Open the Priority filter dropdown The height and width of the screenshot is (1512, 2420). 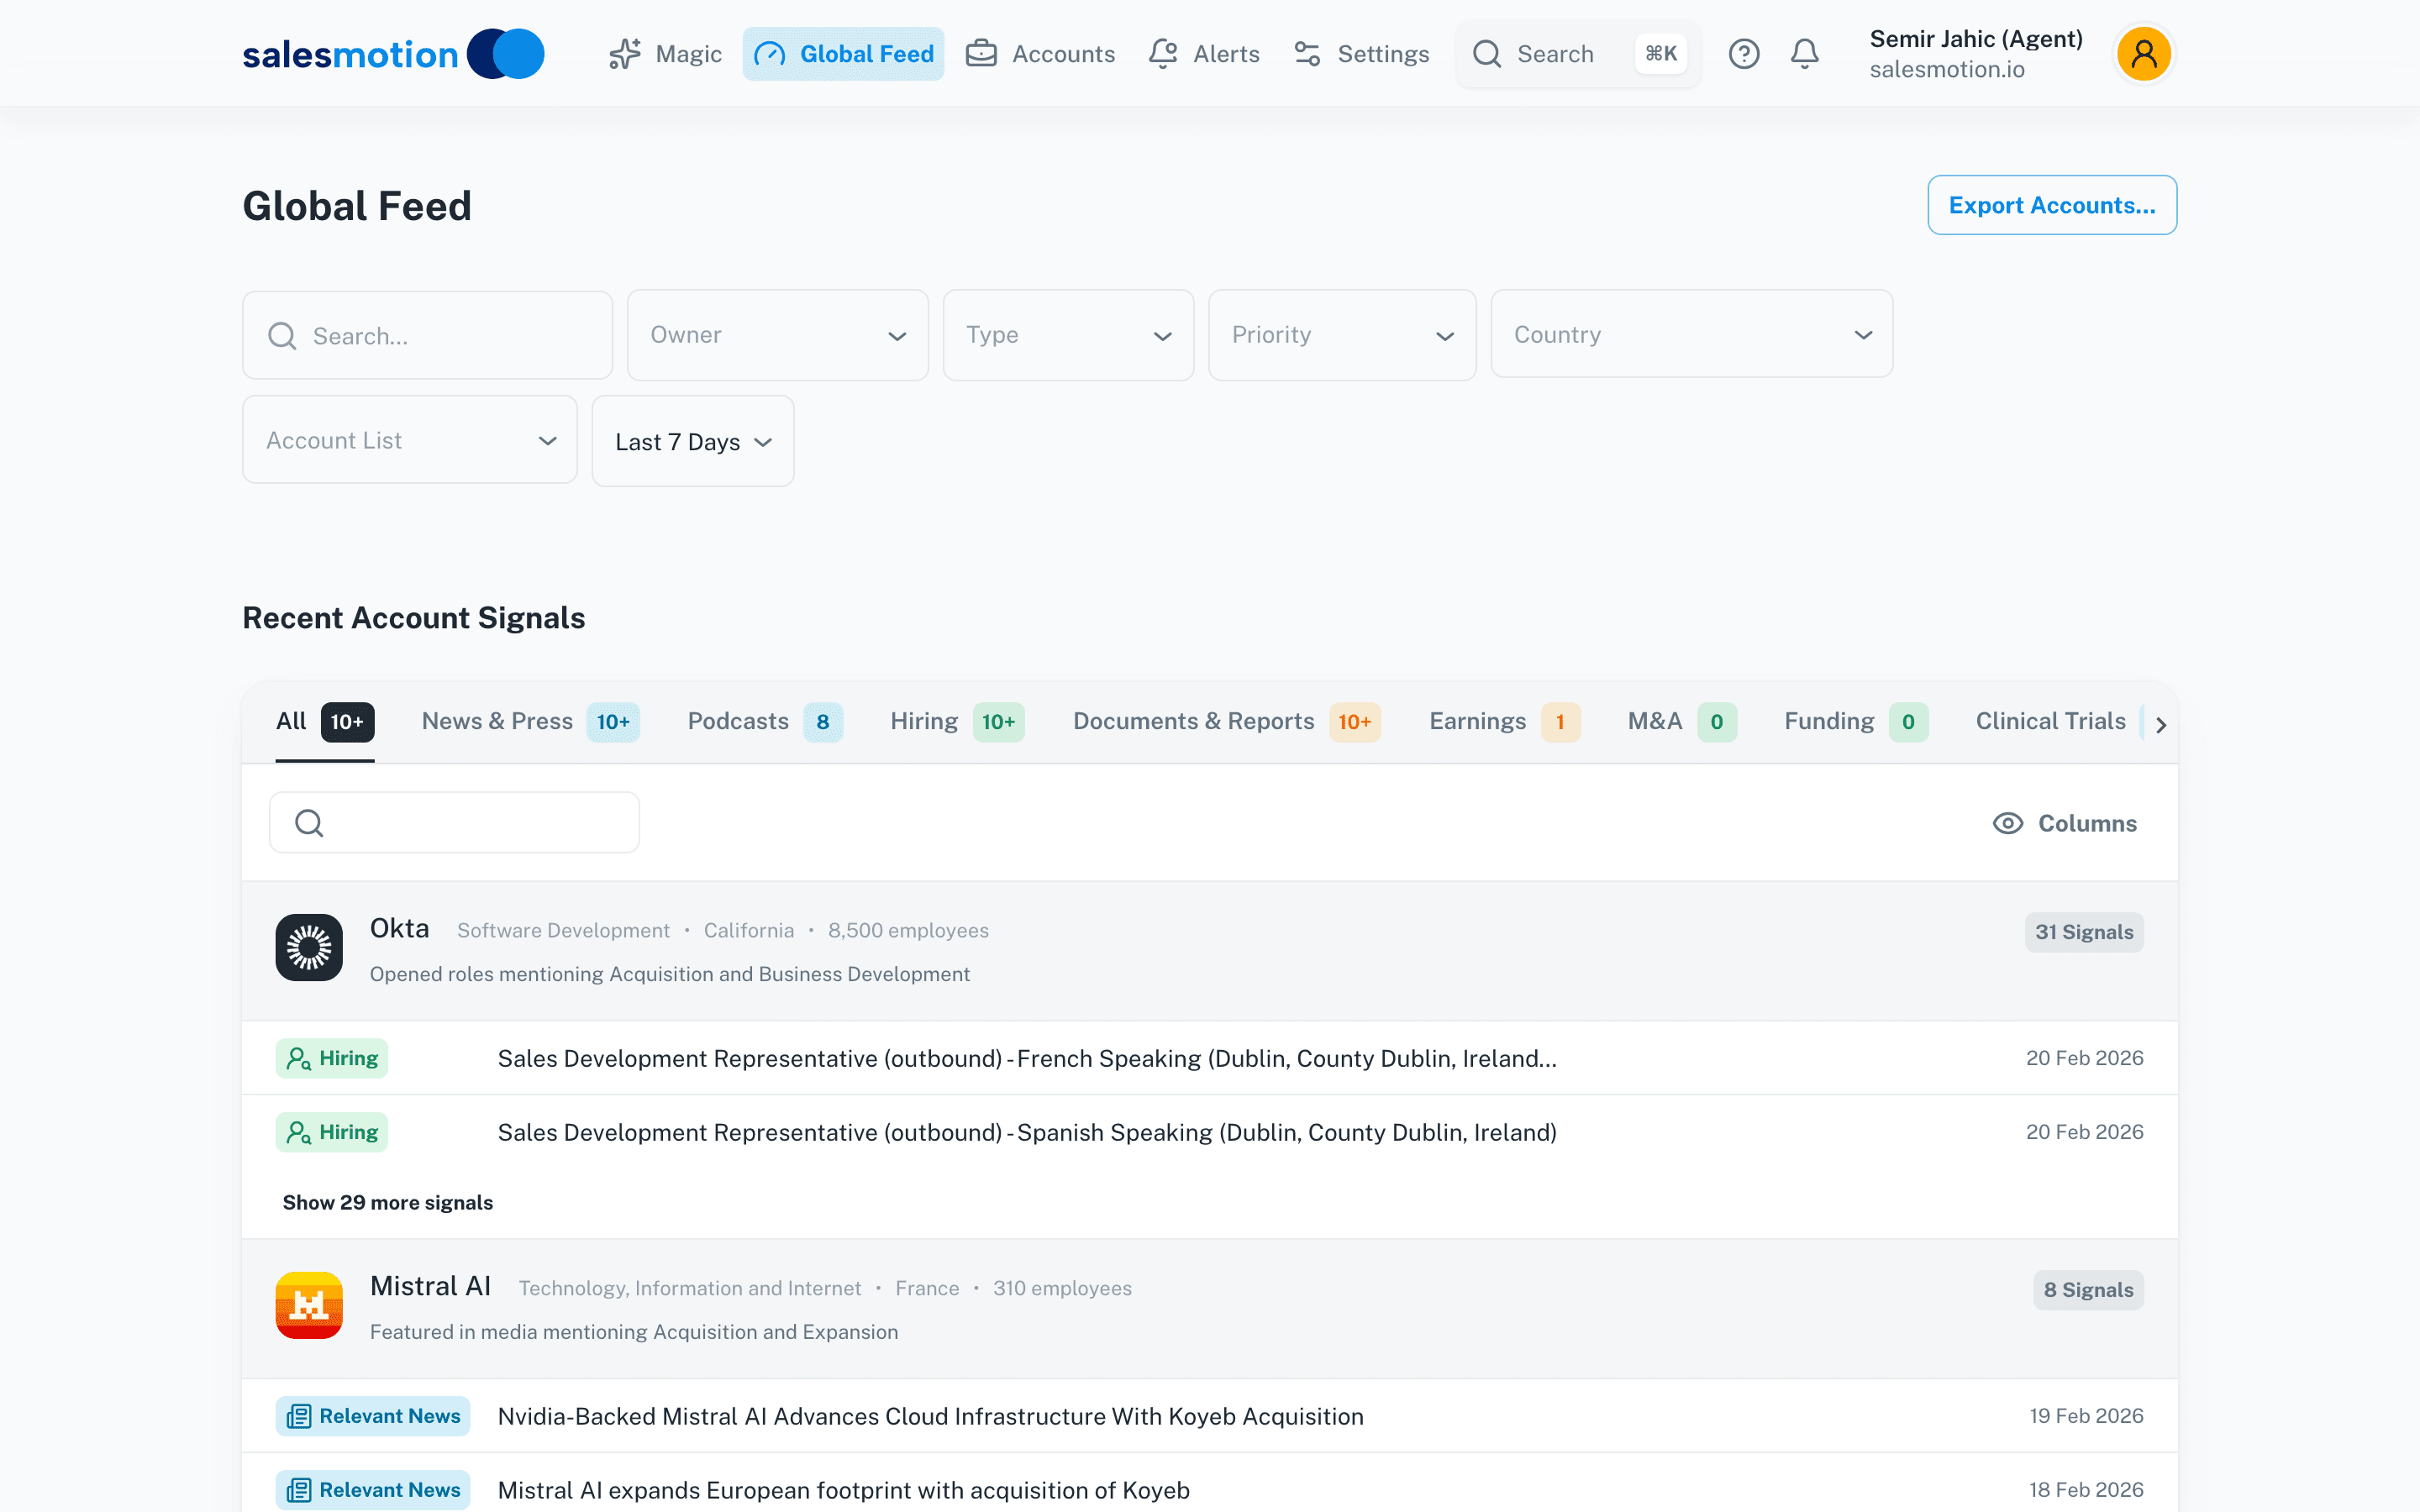(1342, 335)
